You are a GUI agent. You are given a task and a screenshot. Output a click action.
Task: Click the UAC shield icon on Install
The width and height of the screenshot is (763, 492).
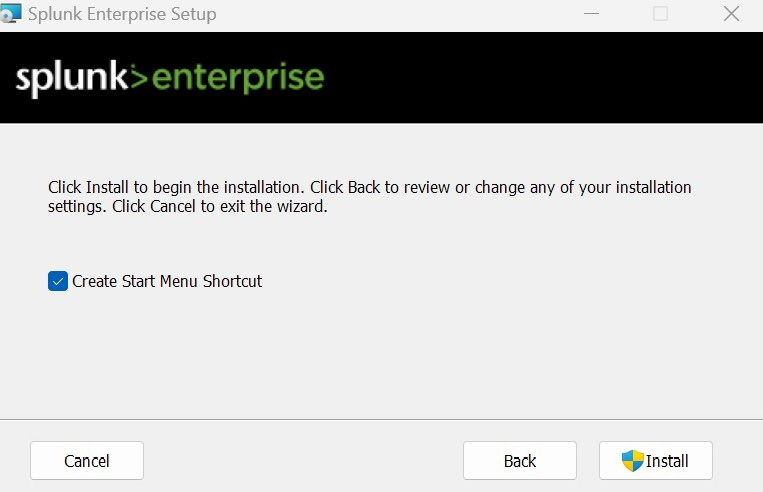(633, 460)
